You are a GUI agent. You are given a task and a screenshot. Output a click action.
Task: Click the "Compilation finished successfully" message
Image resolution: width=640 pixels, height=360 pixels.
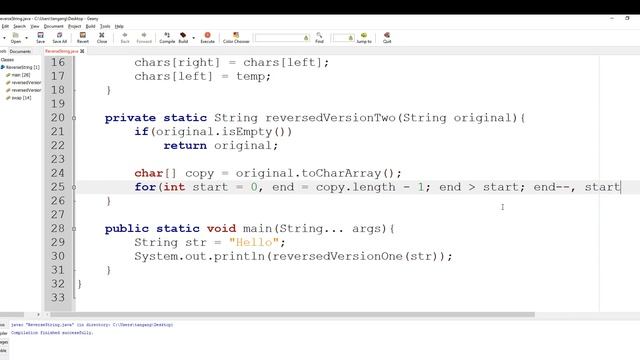[52, 333]
